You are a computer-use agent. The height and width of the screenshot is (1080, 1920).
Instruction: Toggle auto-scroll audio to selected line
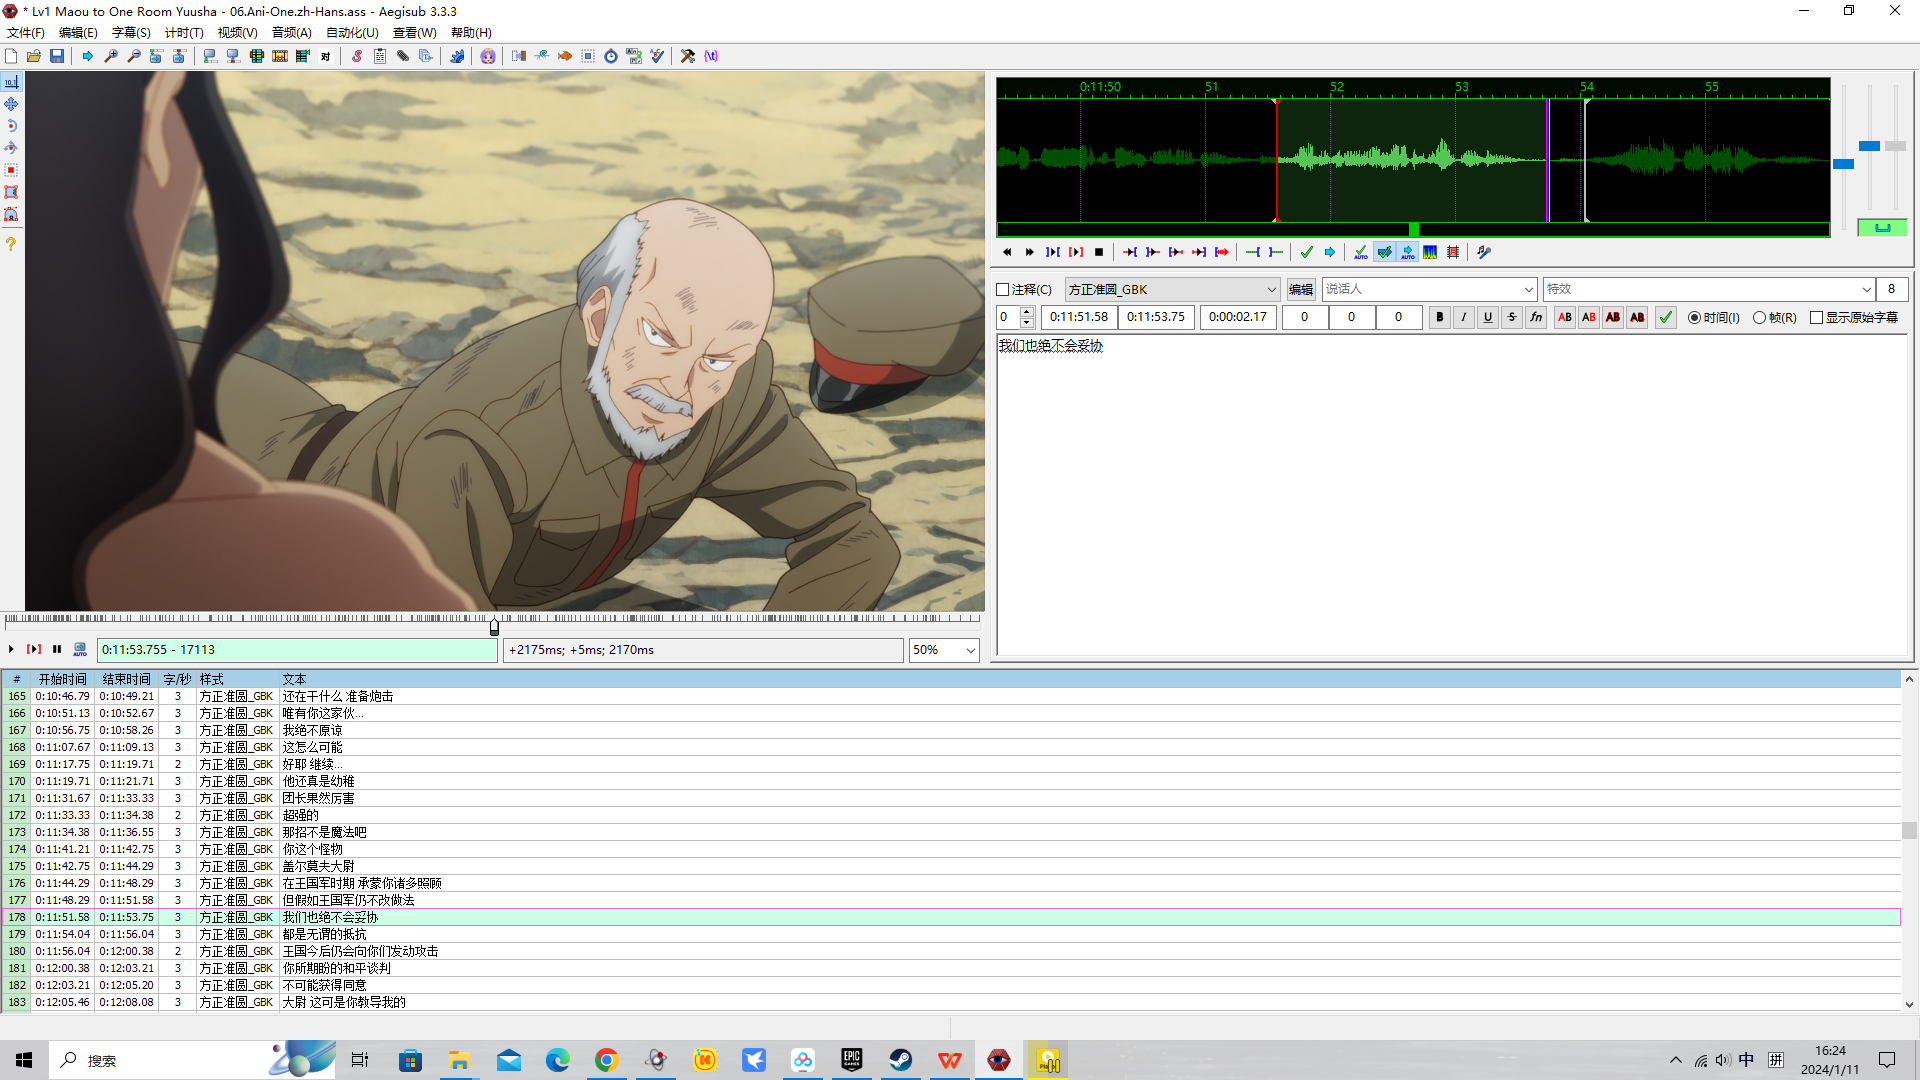1408,252
